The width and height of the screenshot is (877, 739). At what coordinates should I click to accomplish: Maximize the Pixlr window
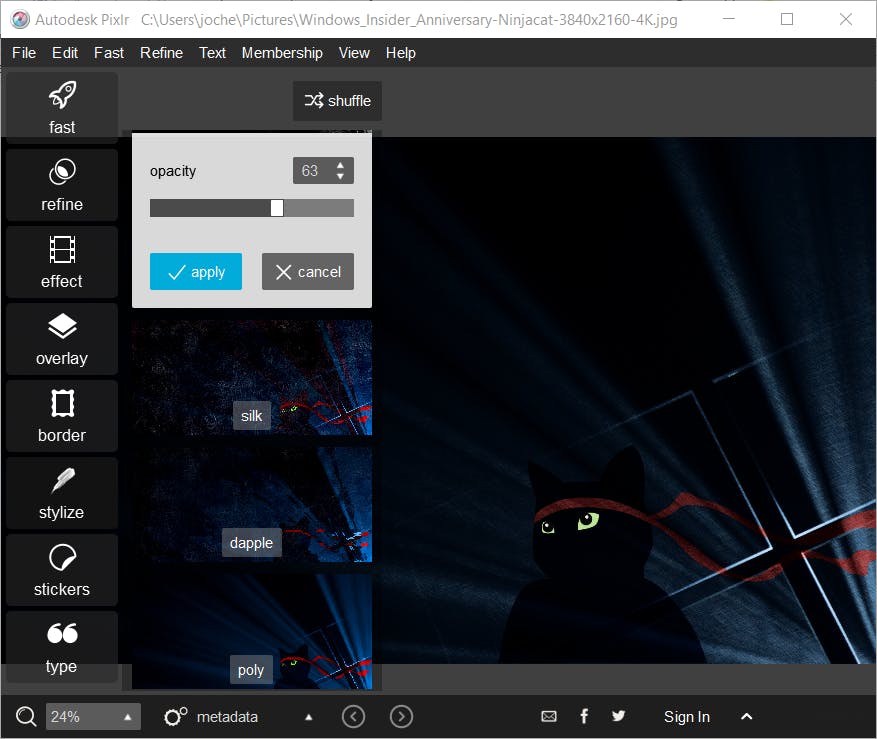tap(786, 19)
